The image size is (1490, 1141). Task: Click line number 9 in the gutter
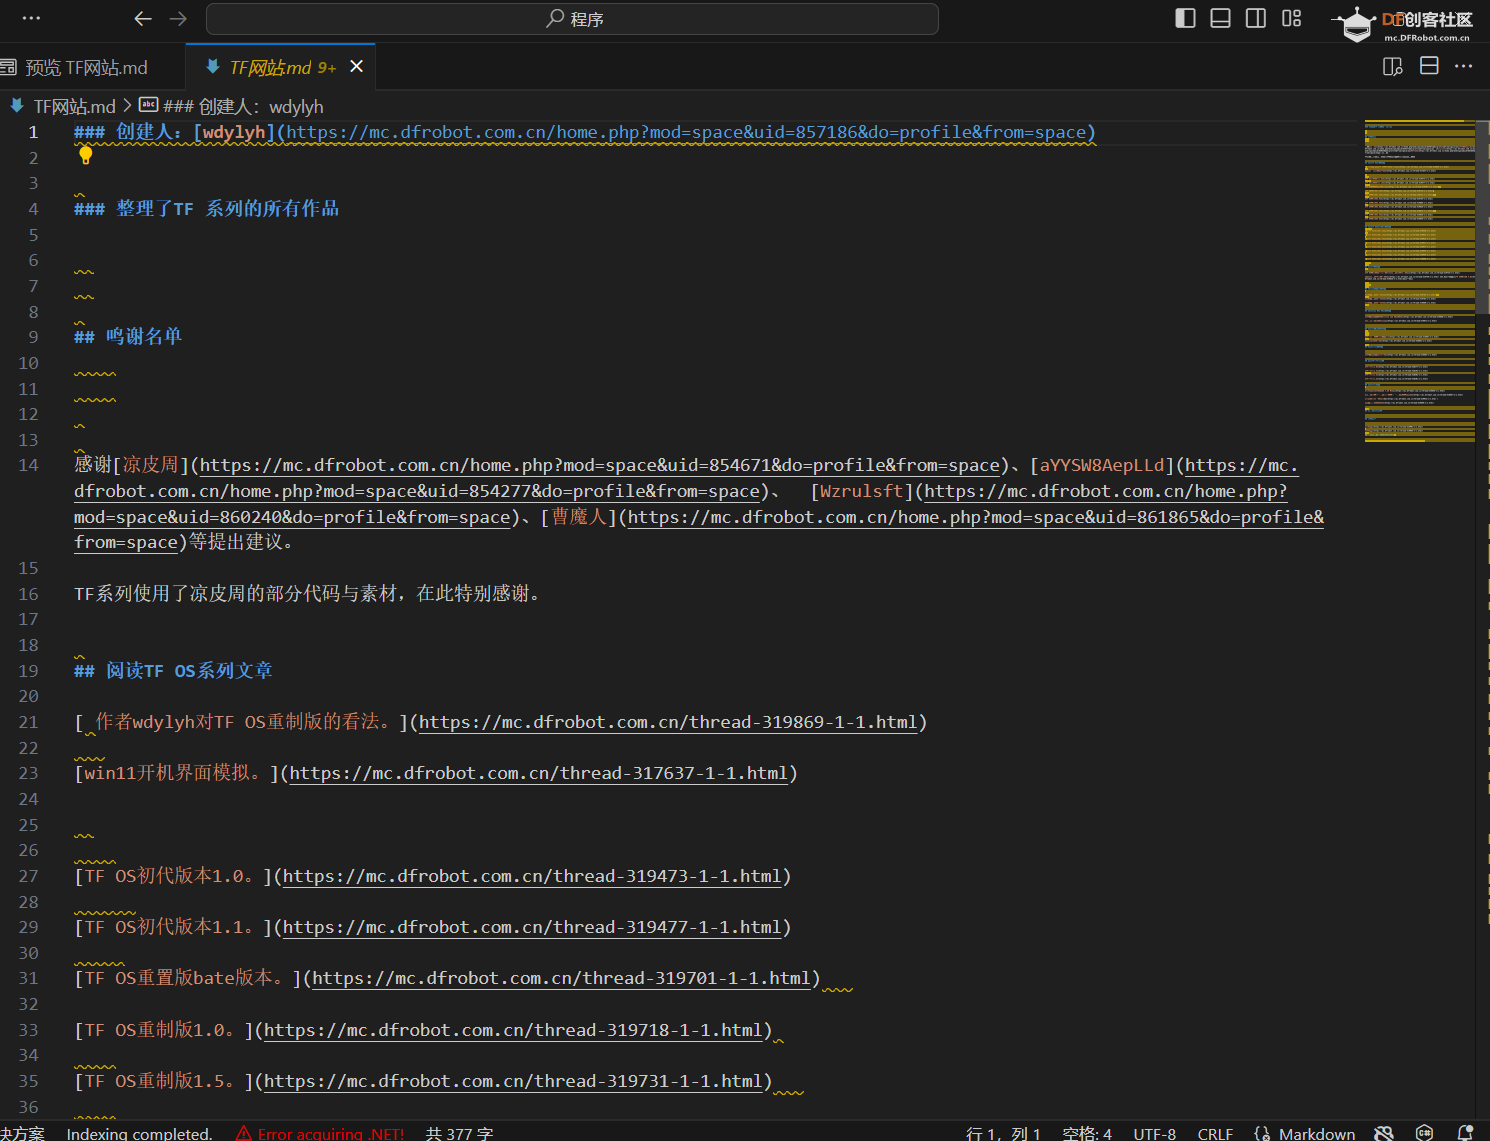coord(33,337)
